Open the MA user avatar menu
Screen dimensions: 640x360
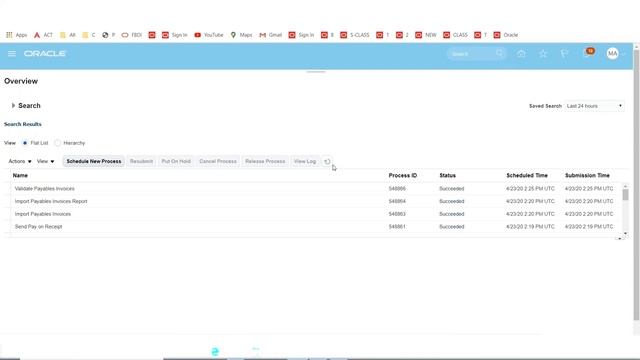(612, 53)
